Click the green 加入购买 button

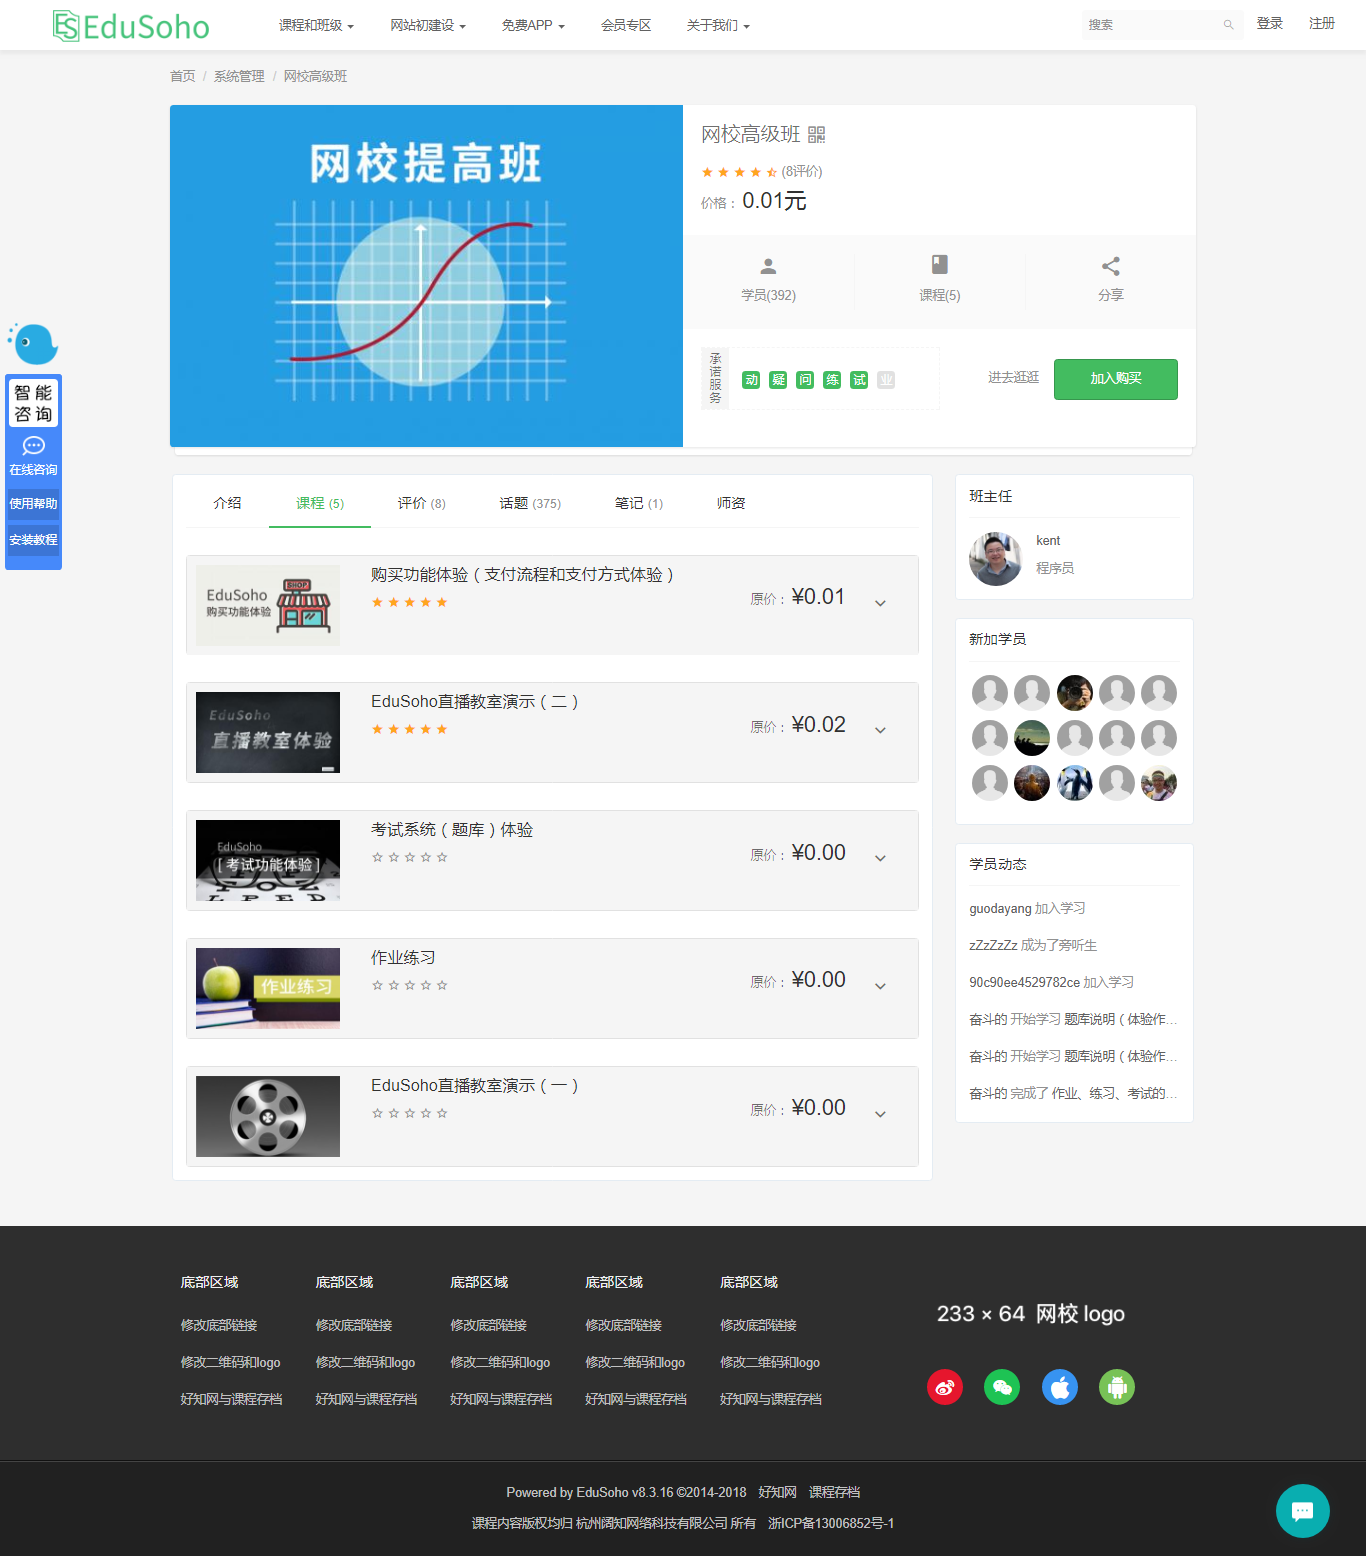click(1115, 379)
